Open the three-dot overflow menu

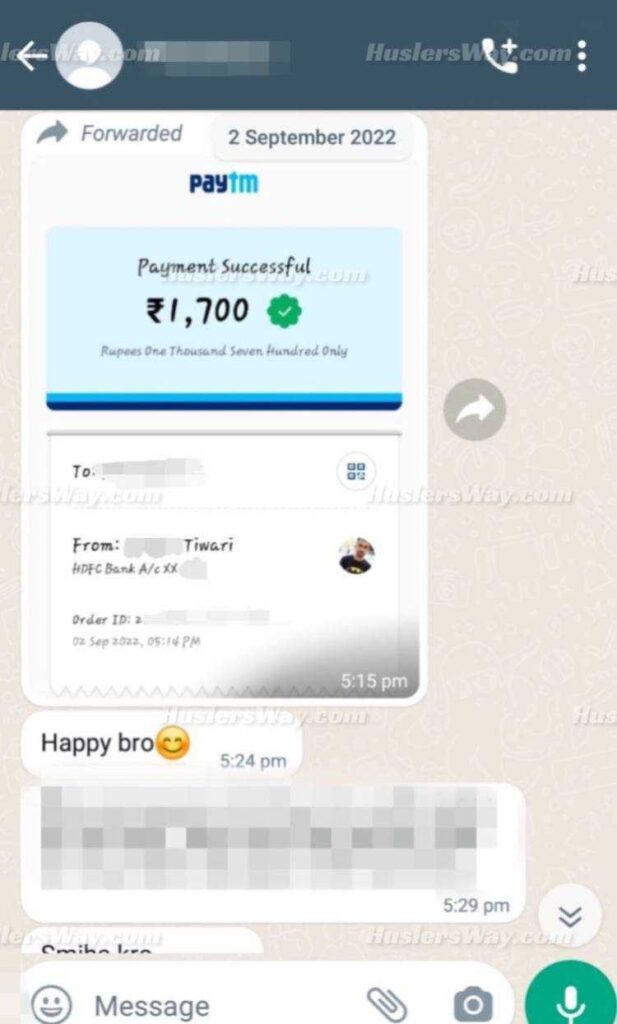pyautogui.click(x=582, y=56)
